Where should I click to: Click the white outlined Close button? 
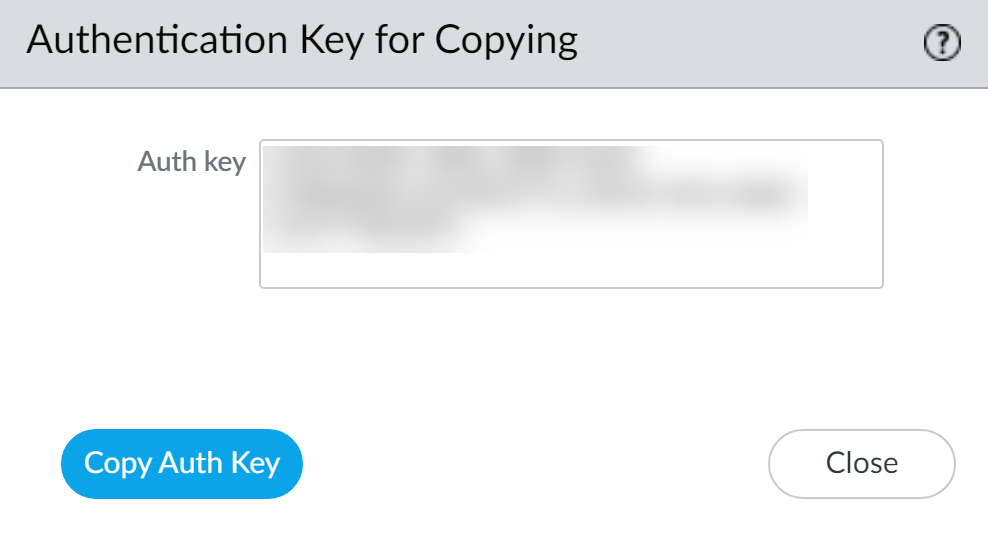coord(861,463)
